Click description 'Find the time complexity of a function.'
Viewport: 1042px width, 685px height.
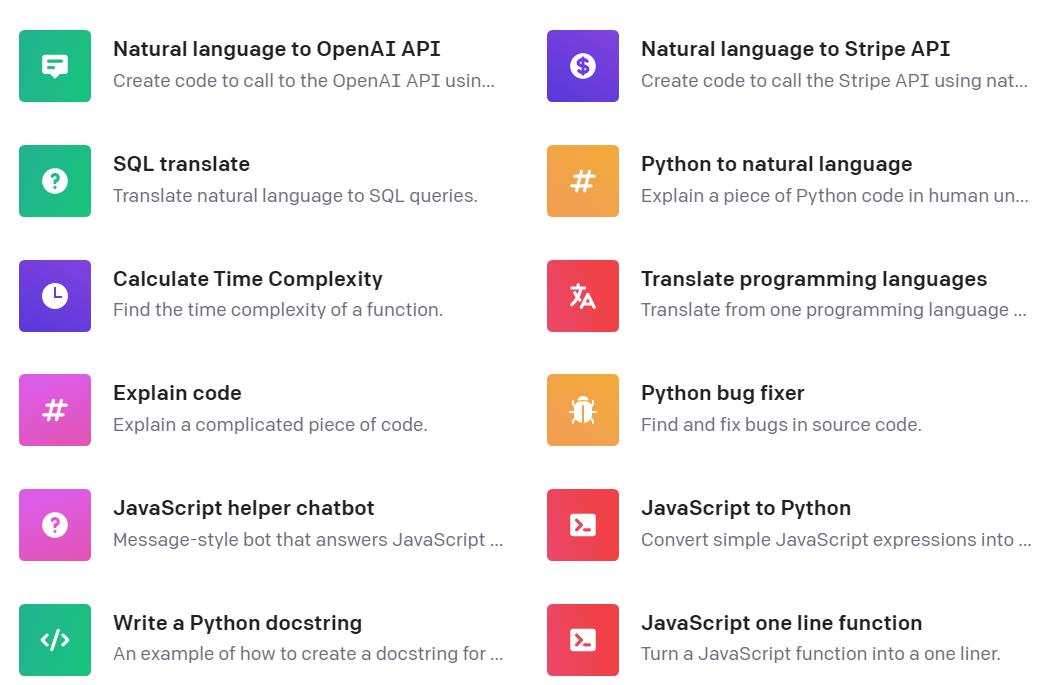pos(278,310)
